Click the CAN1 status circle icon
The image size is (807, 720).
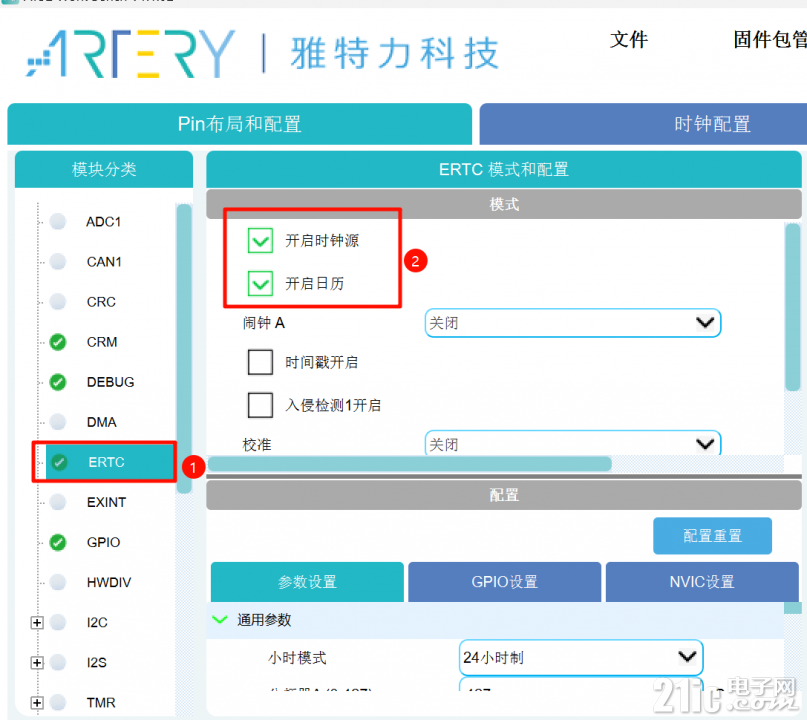[x=58, y=261]
